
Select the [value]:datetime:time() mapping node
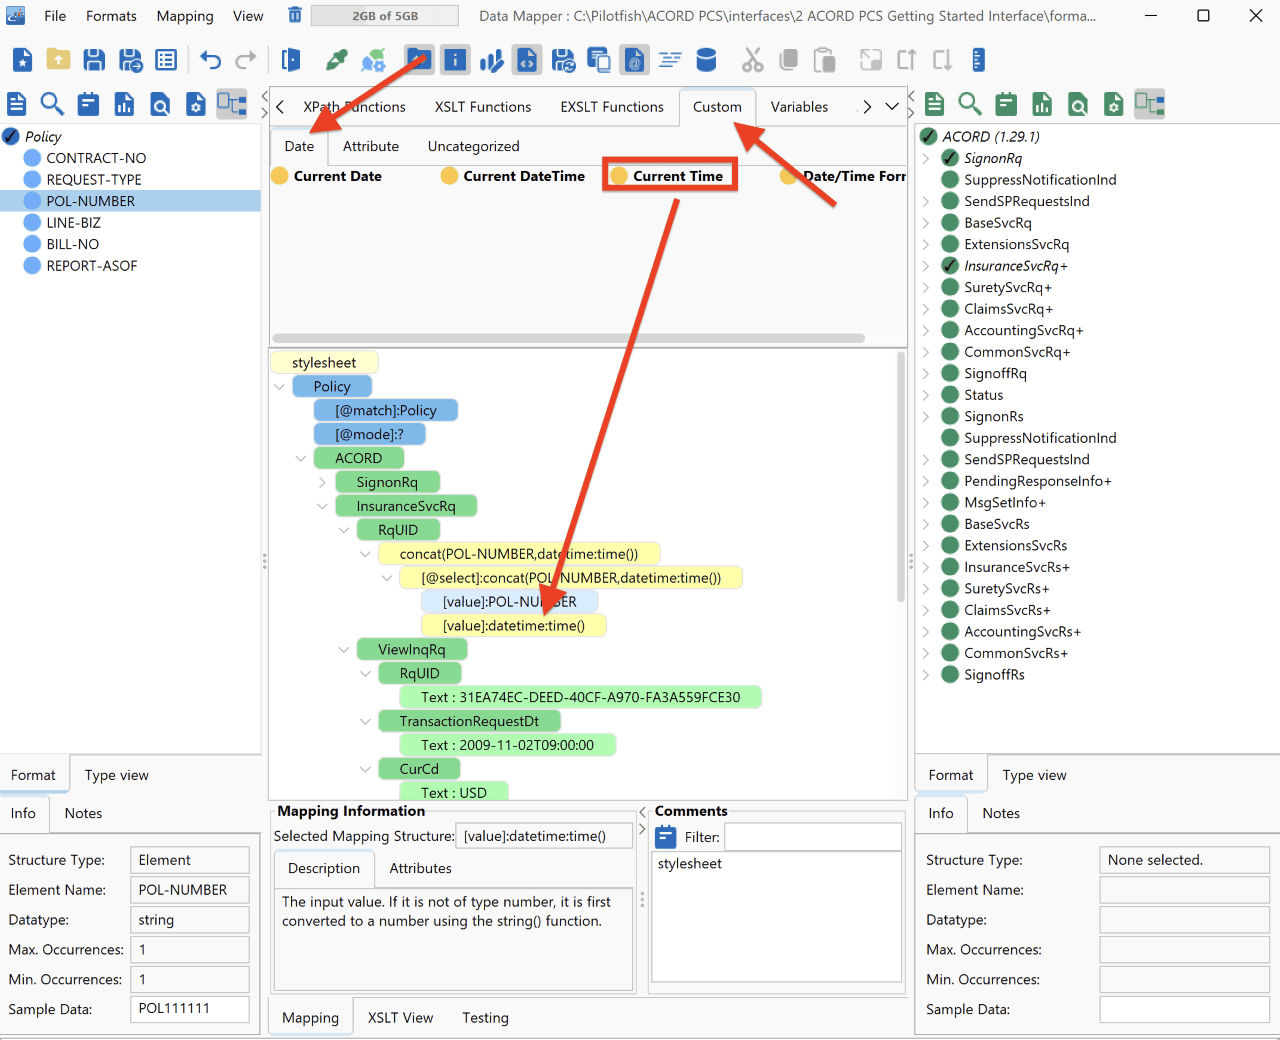click(514, 626)
